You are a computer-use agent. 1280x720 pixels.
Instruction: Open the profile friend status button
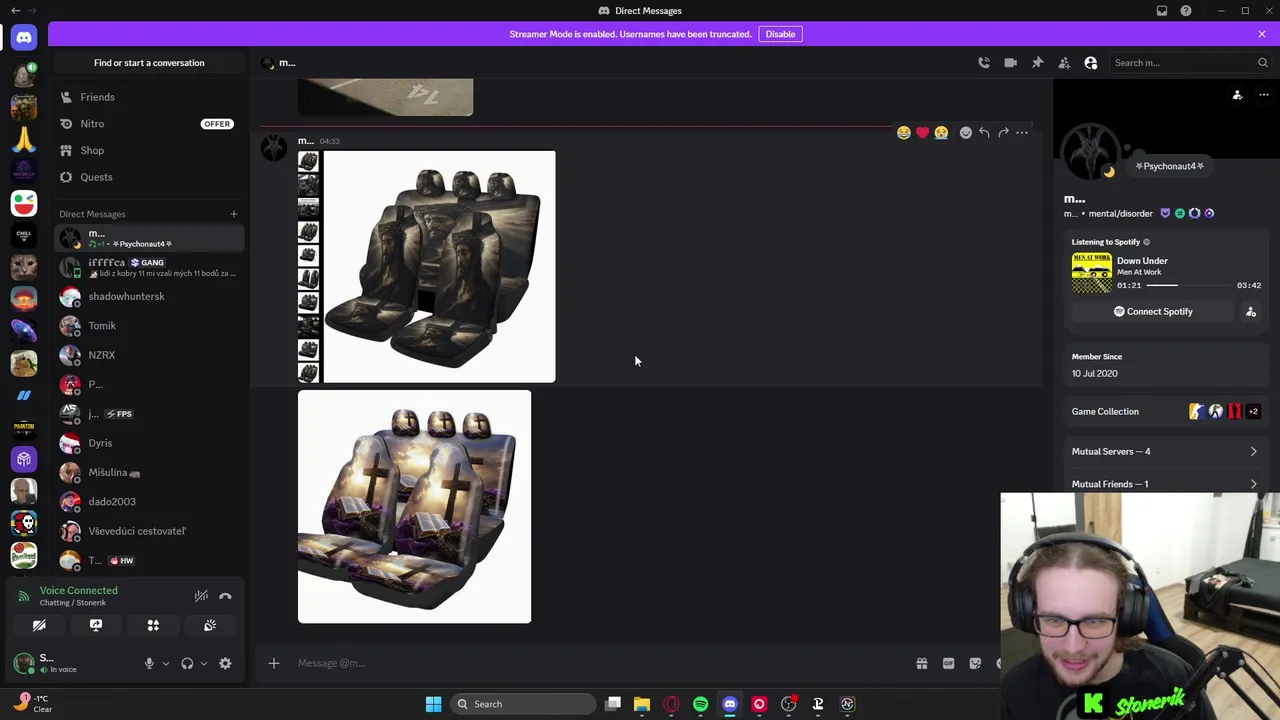coord(1237,95)
